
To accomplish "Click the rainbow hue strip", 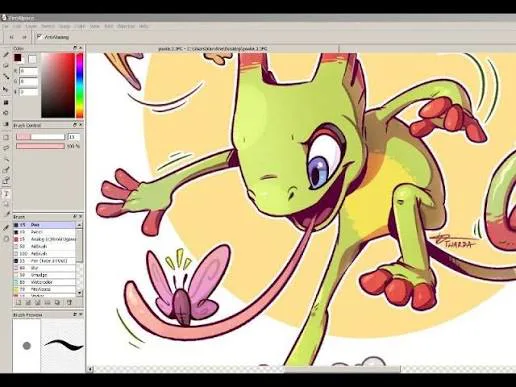I will click(x=79, y=85).
